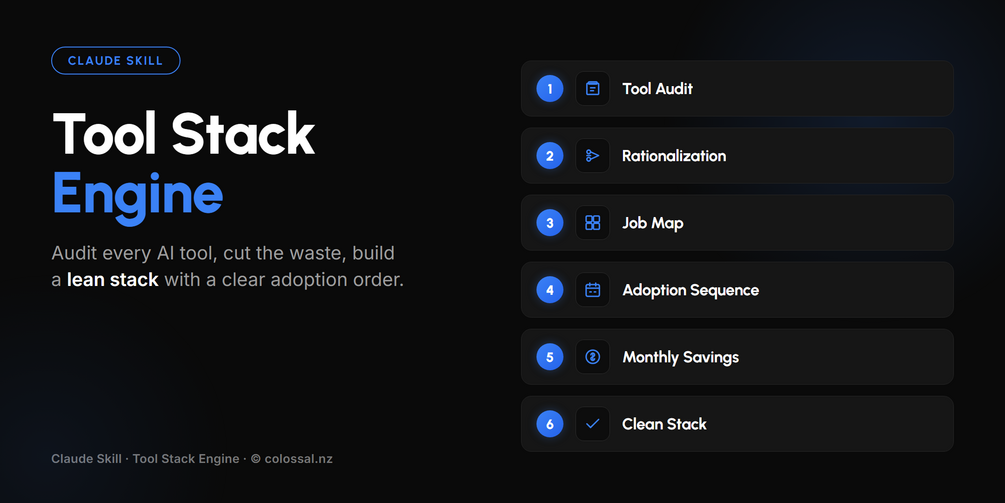Click the Monthly Savings step text

tap(680, 358)
